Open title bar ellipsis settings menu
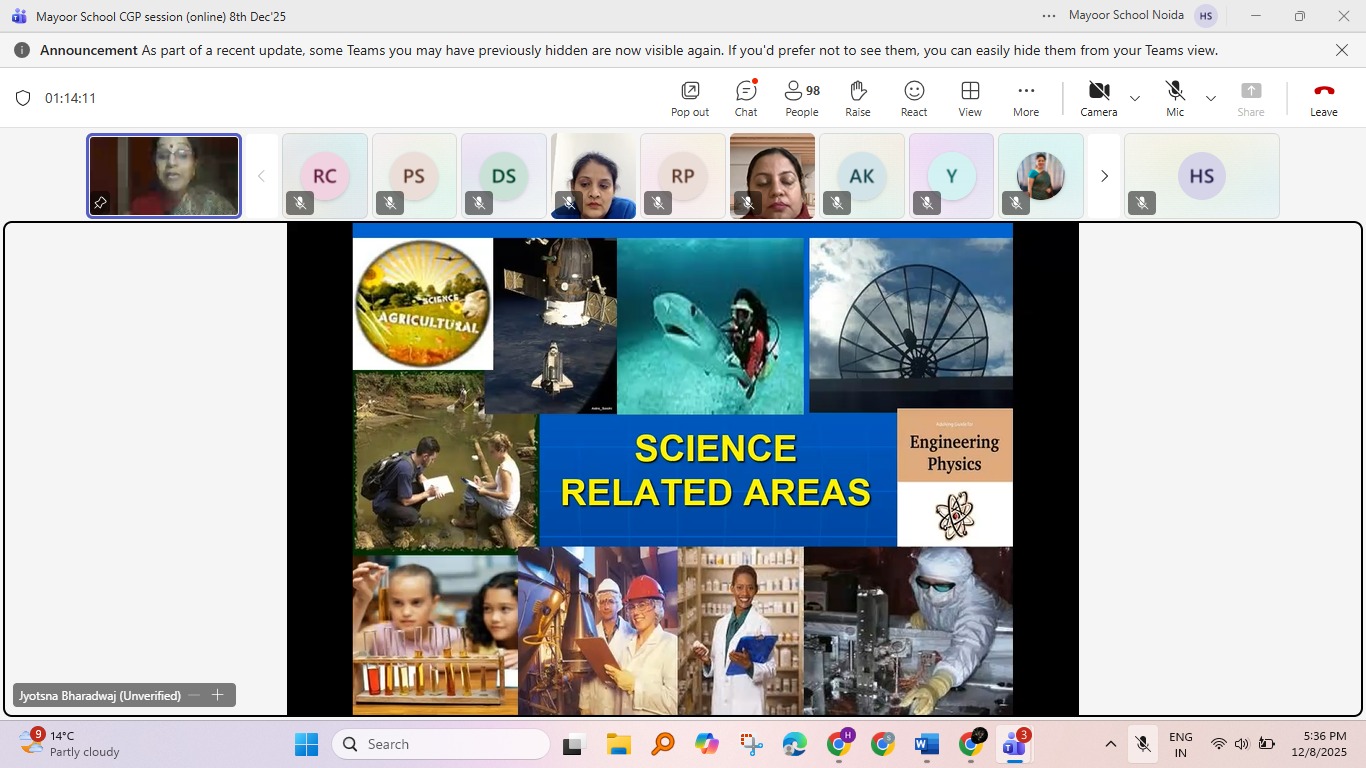The width and height of the screenshot is (1366, 768). coord(1048,16)
